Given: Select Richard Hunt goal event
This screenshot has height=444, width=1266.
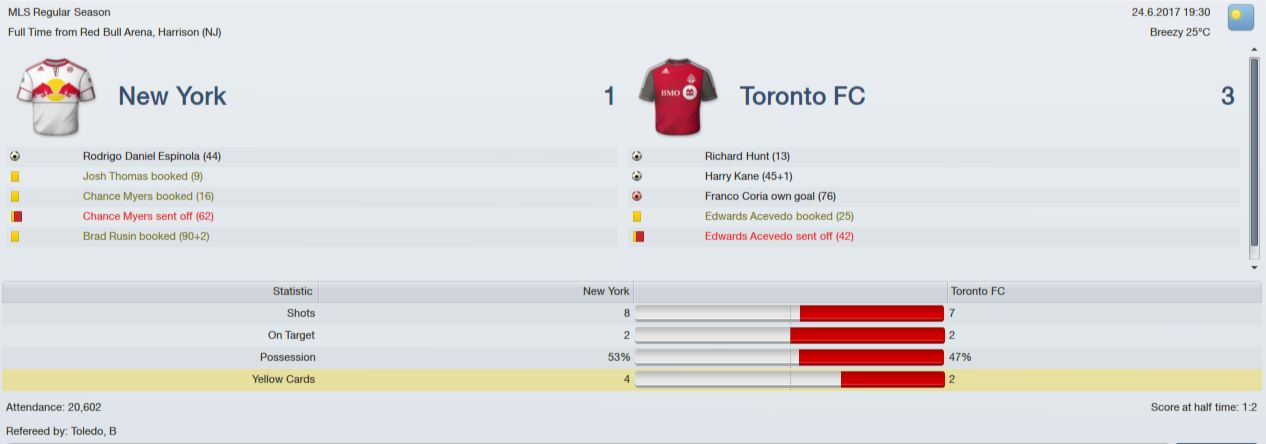Looking at the screenshot, I should click(934, 156).
